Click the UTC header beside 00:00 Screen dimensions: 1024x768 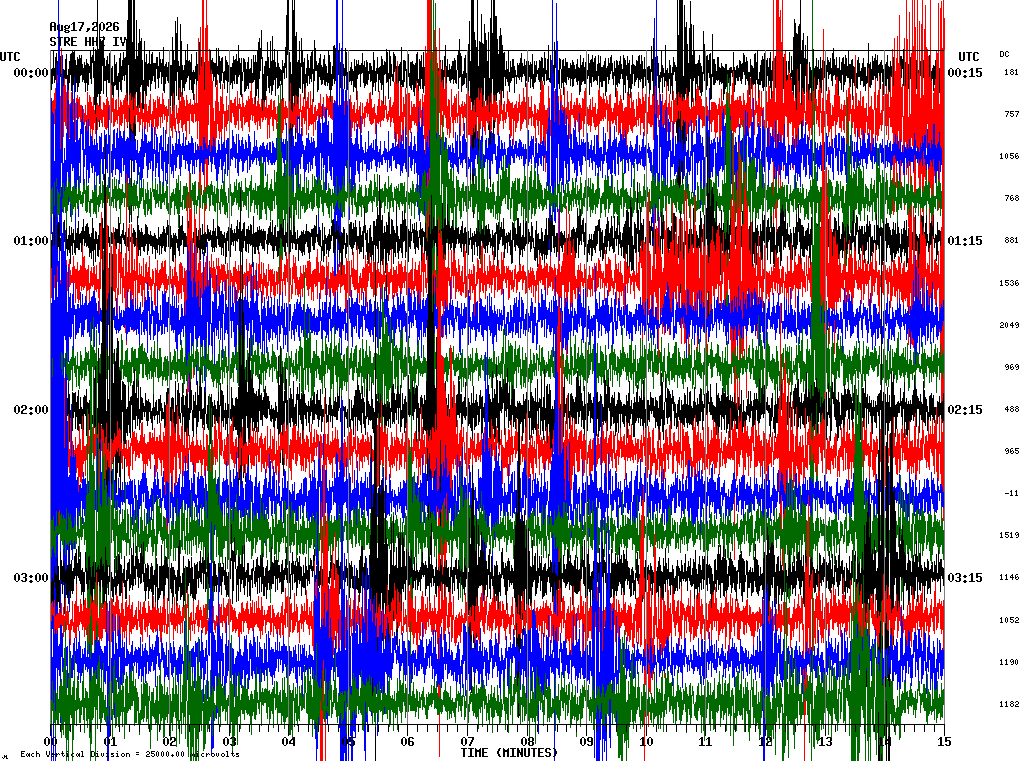point(10,57)
